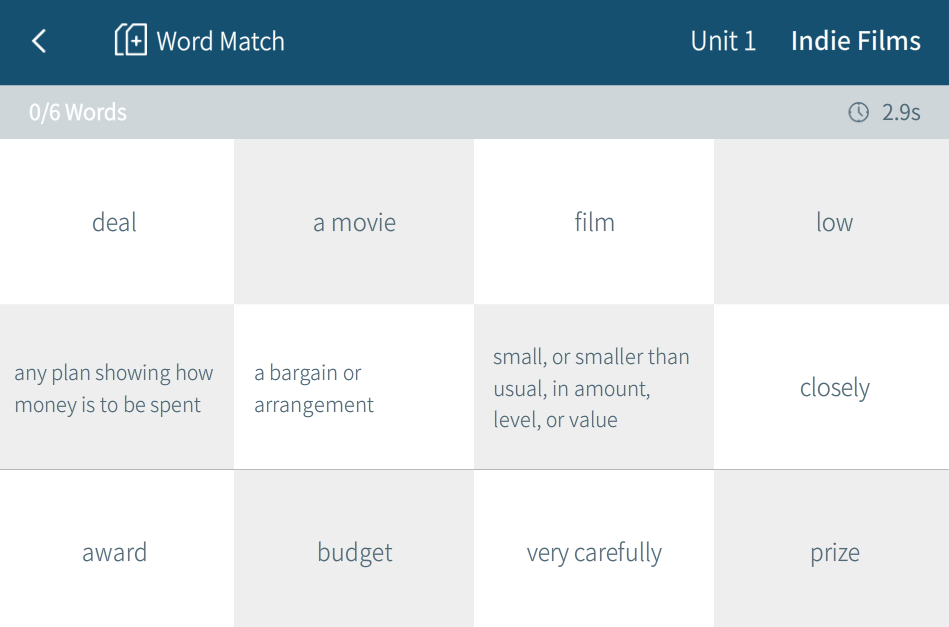Select the "a movie" definition card
949x627 pixels.
pyautogui.click(x=354, y=222)
